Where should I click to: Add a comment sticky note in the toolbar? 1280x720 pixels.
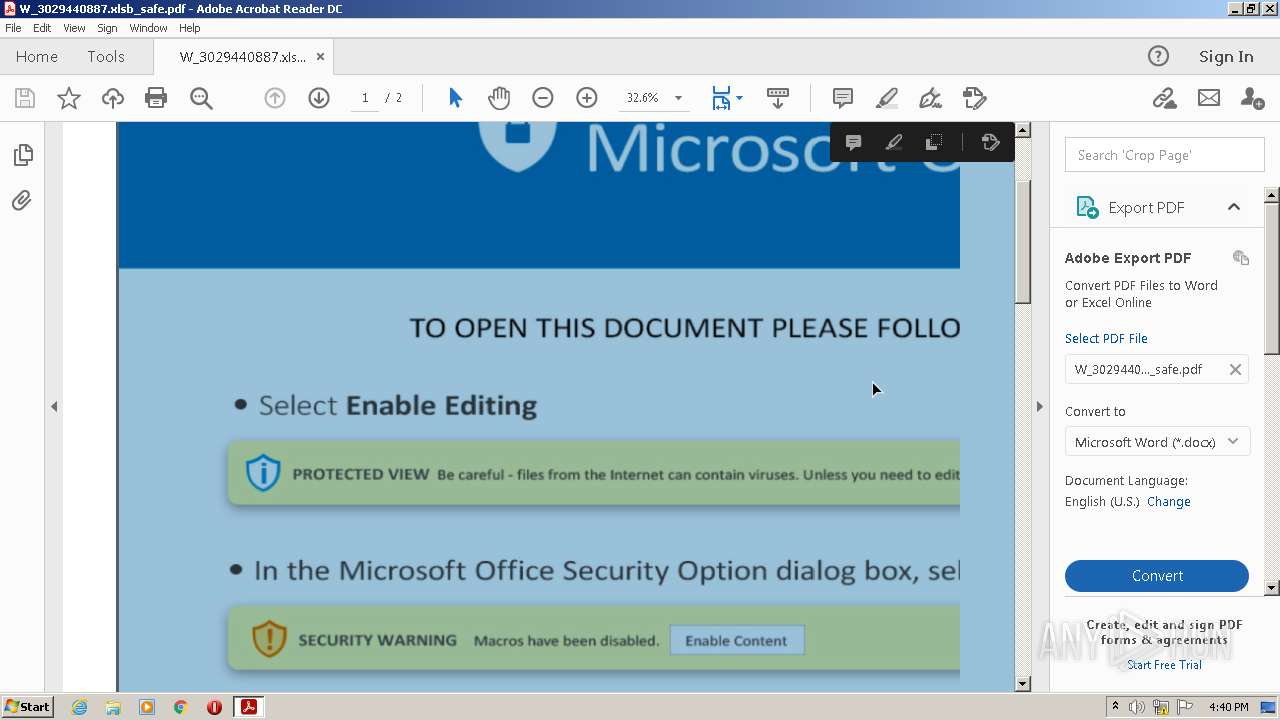(x=843, y=98)
